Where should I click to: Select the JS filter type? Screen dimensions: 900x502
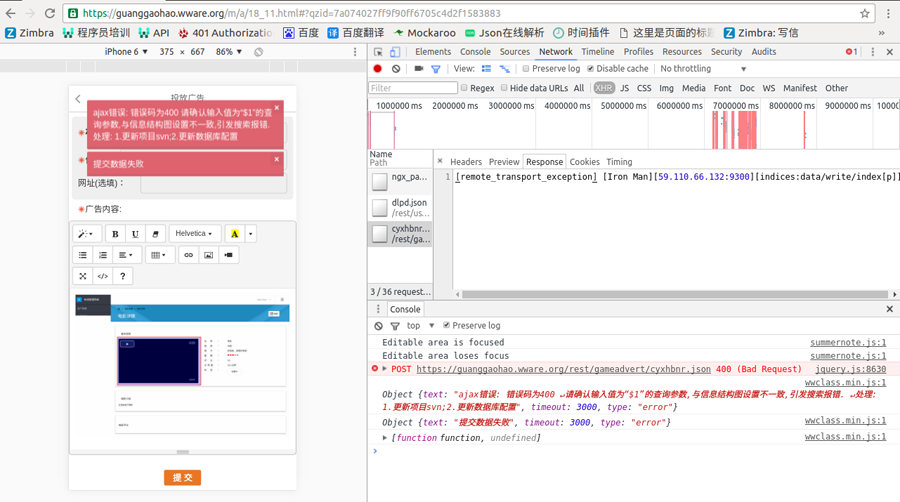[624, 88]
